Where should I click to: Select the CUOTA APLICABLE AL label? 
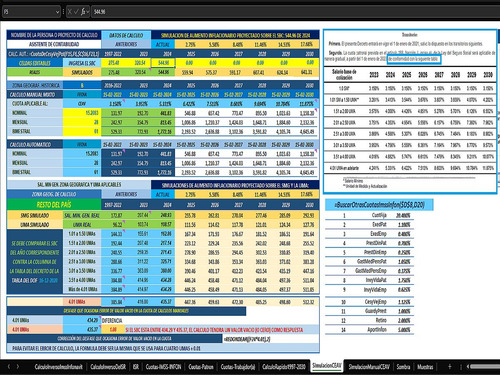[35, 103]
